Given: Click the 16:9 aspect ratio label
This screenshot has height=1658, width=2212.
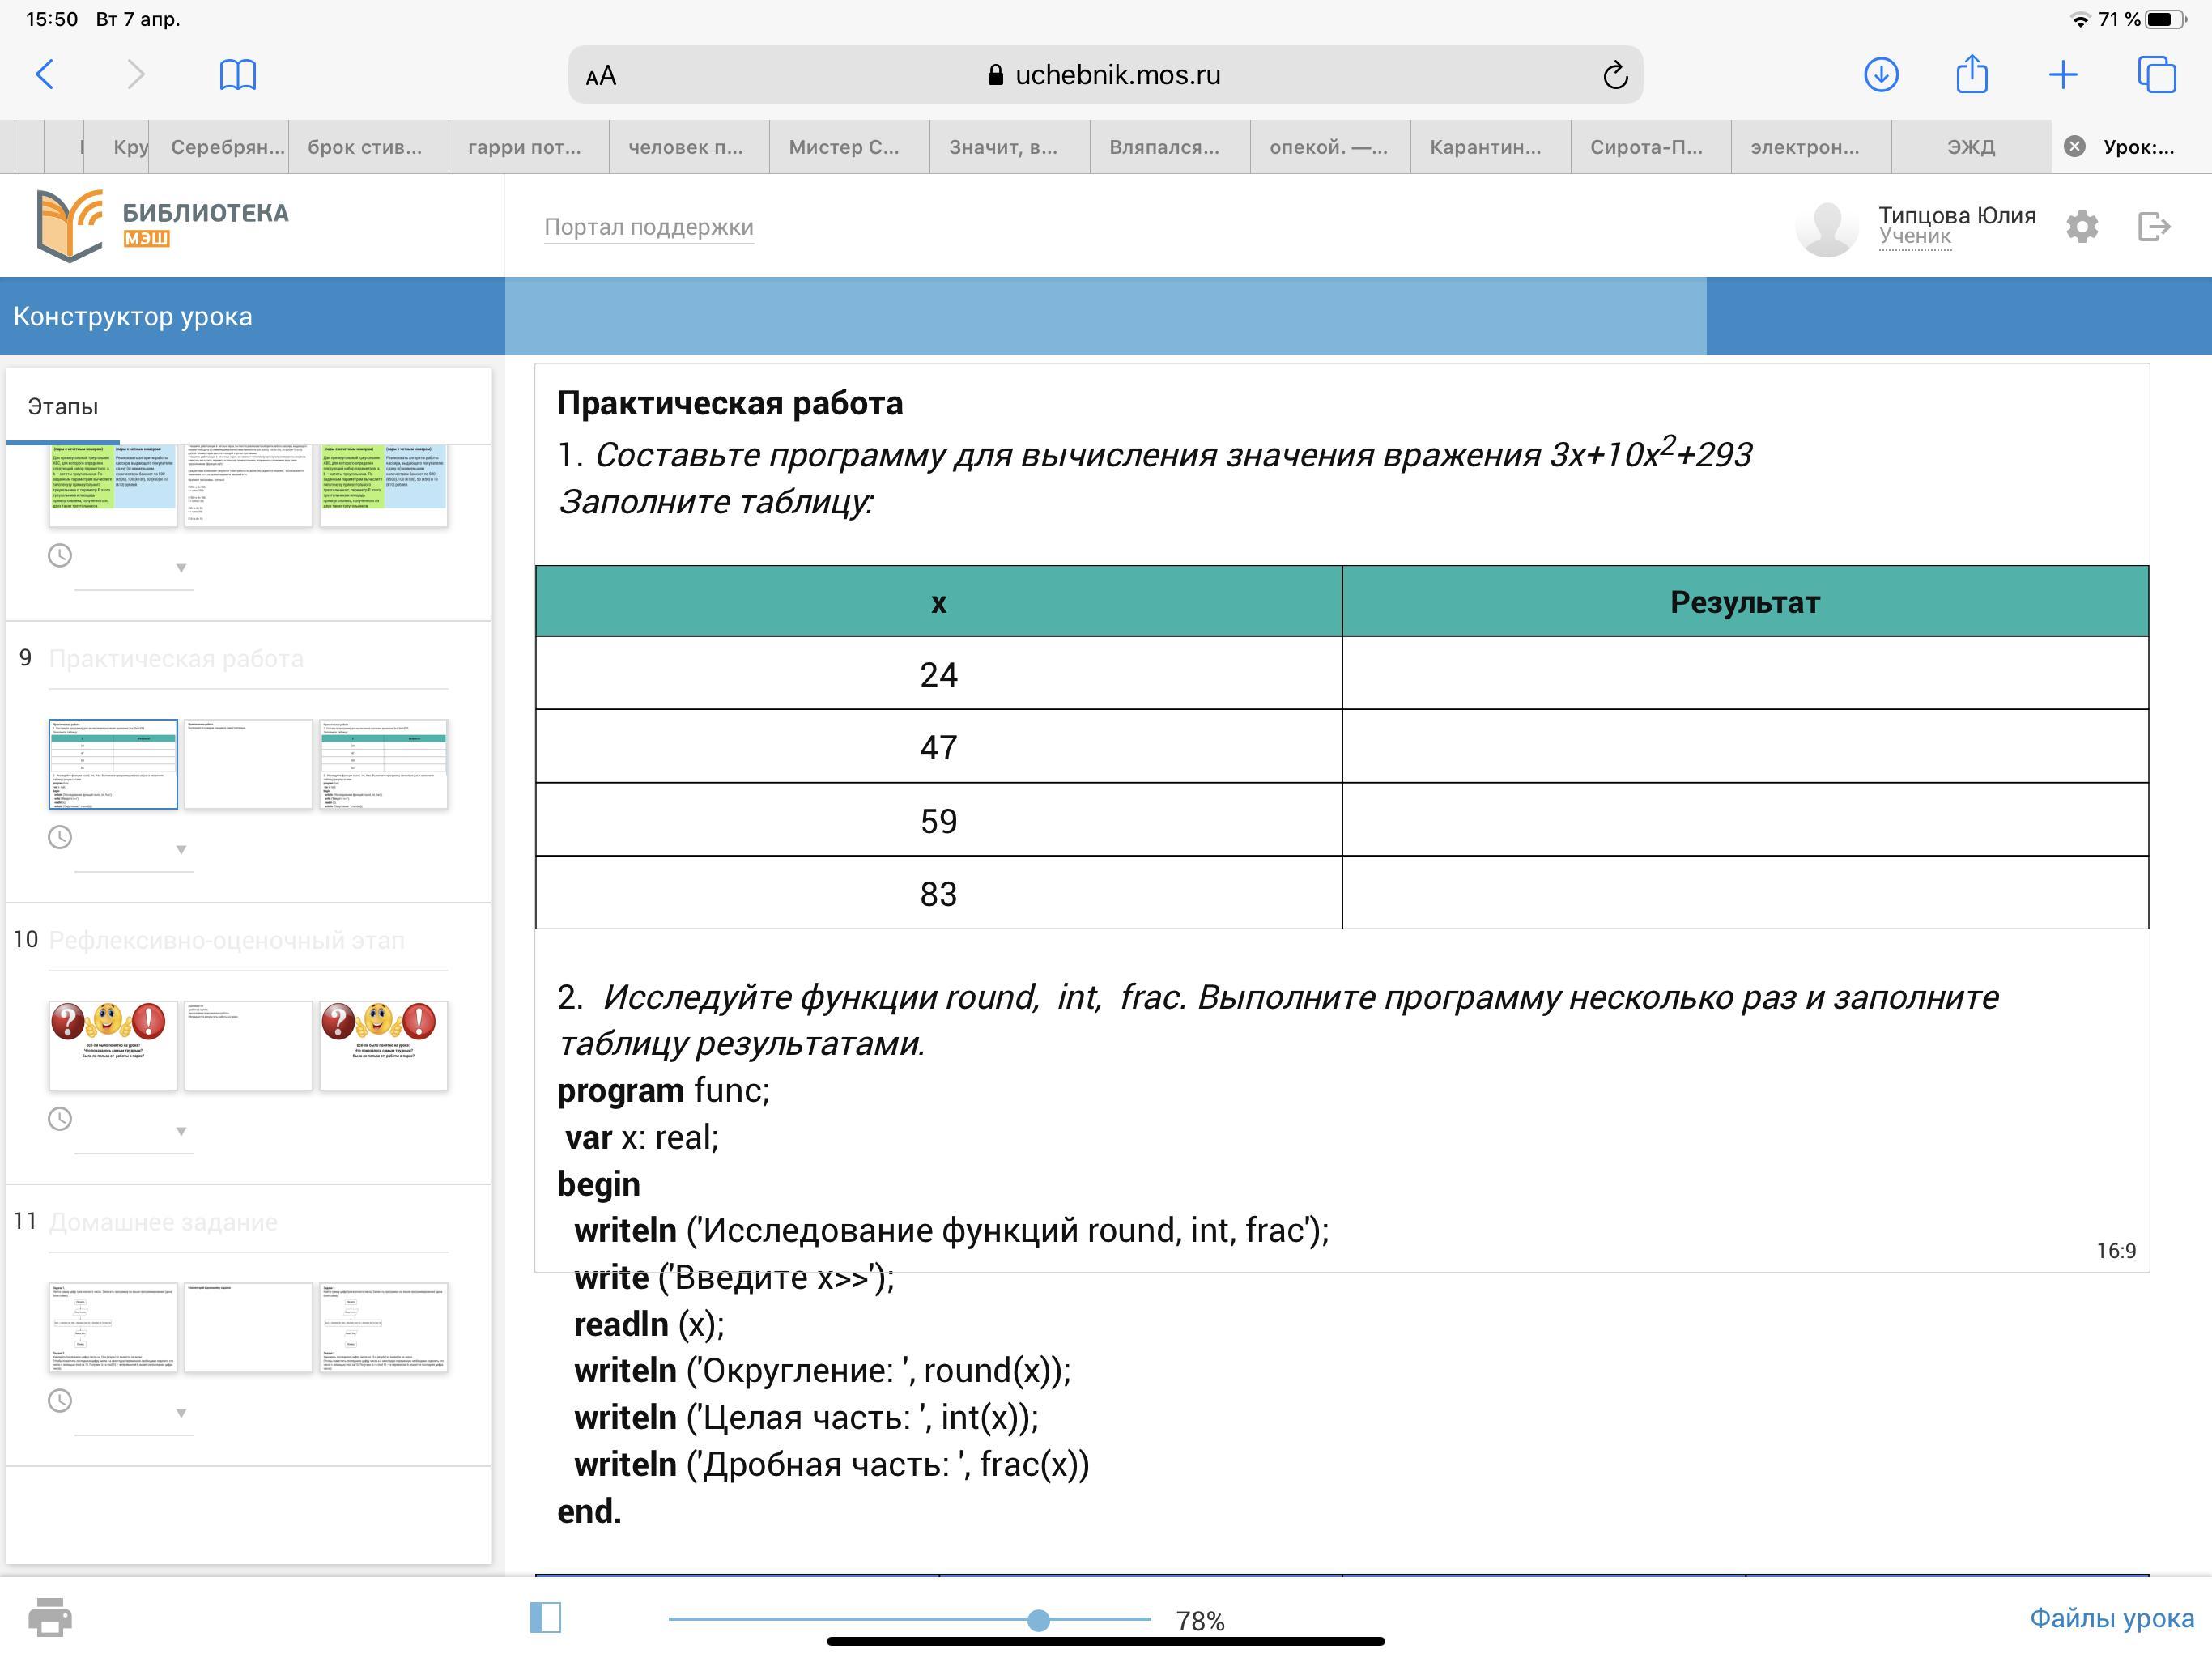Looking at the screenshot, I should (x=2116, y=1251).
